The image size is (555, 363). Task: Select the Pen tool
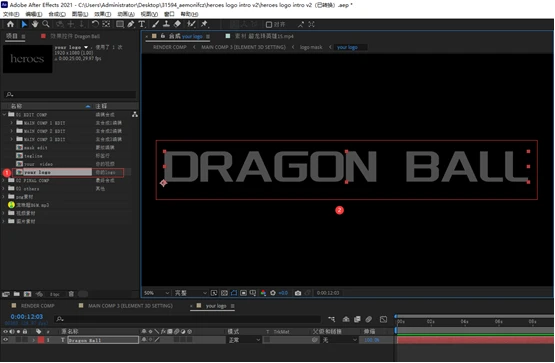[131, 24]
